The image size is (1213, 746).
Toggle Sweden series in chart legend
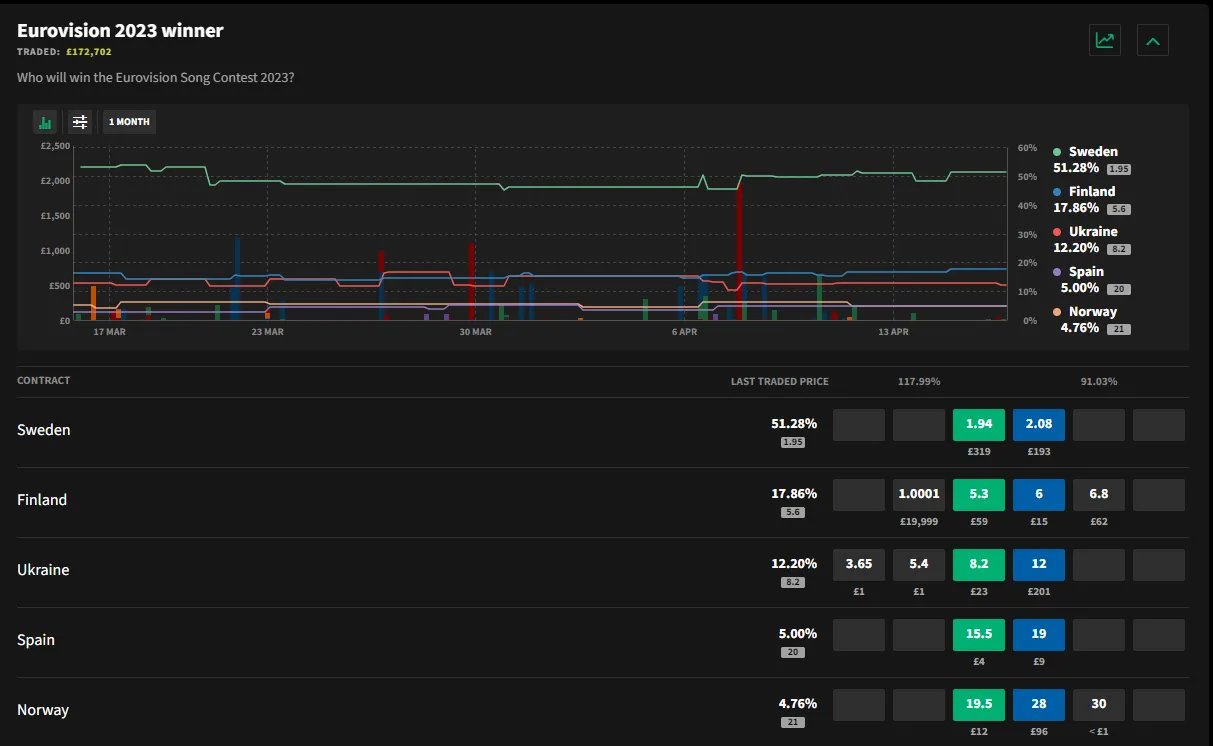[x=1092, y=152]
